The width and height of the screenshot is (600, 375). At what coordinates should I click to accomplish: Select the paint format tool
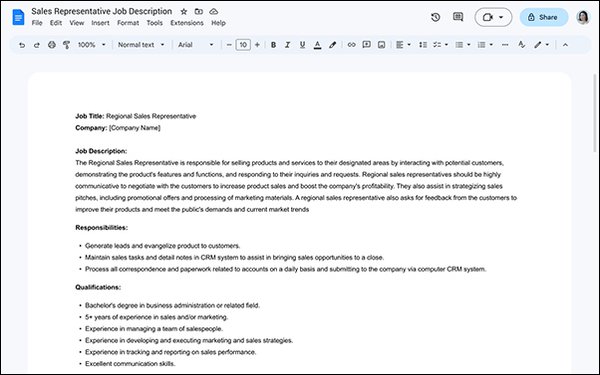(67, 45)
